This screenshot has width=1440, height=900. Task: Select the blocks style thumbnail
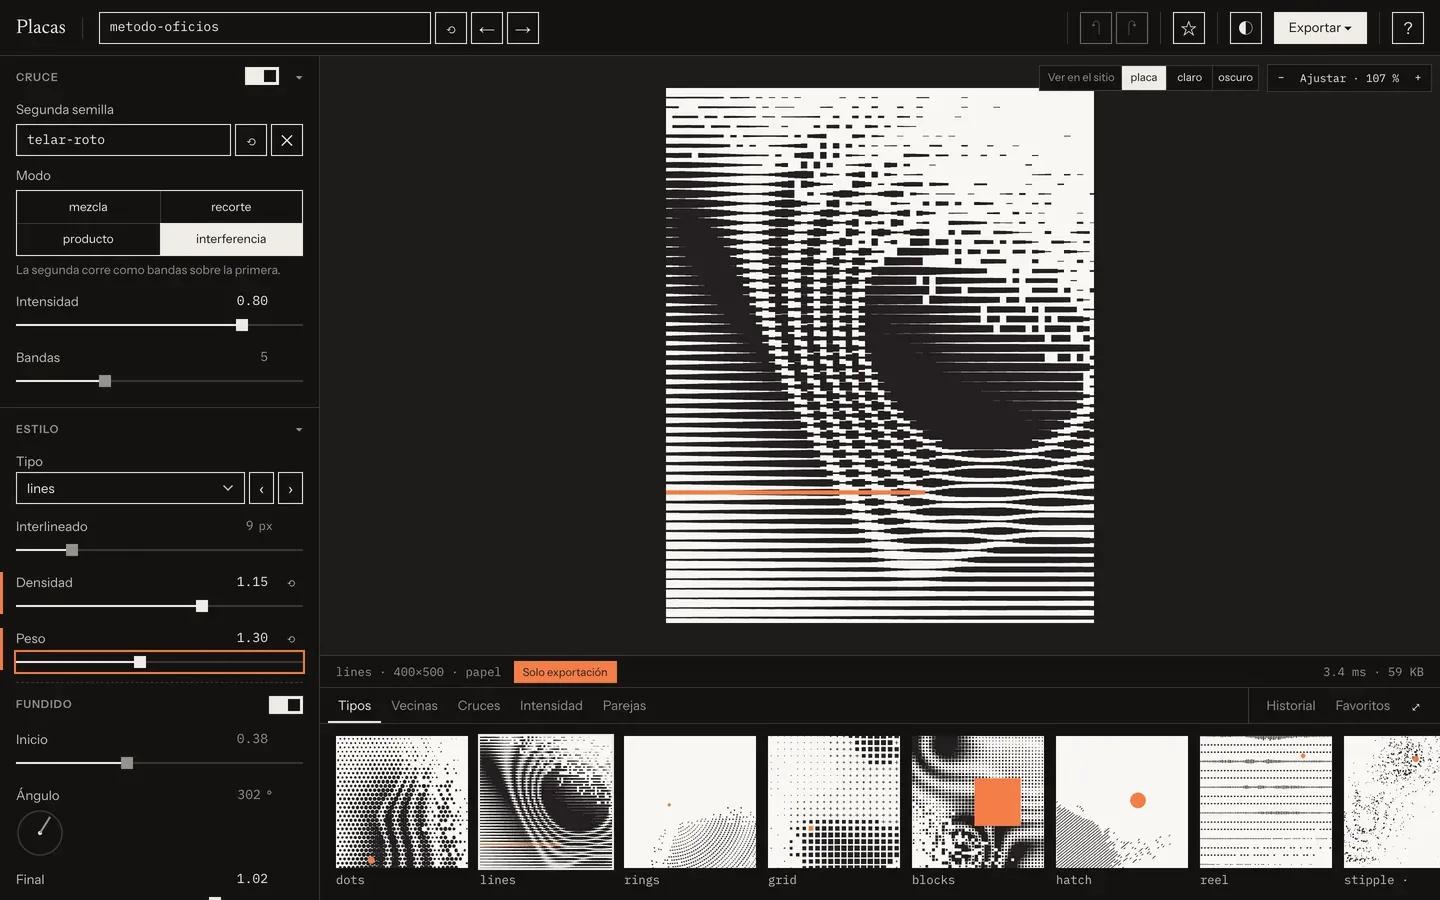click(978, 802)
